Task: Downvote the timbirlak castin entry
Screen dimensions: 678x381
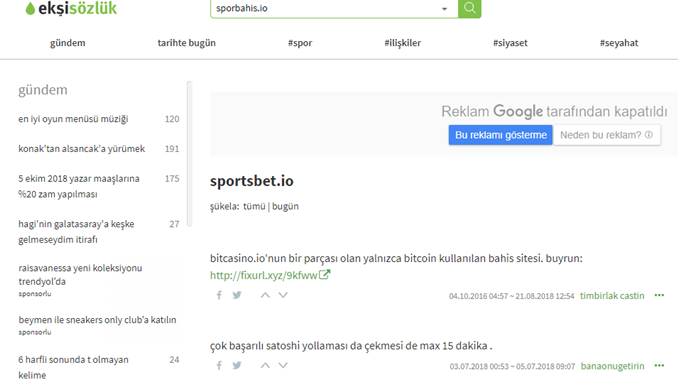Action: point(283,295)
